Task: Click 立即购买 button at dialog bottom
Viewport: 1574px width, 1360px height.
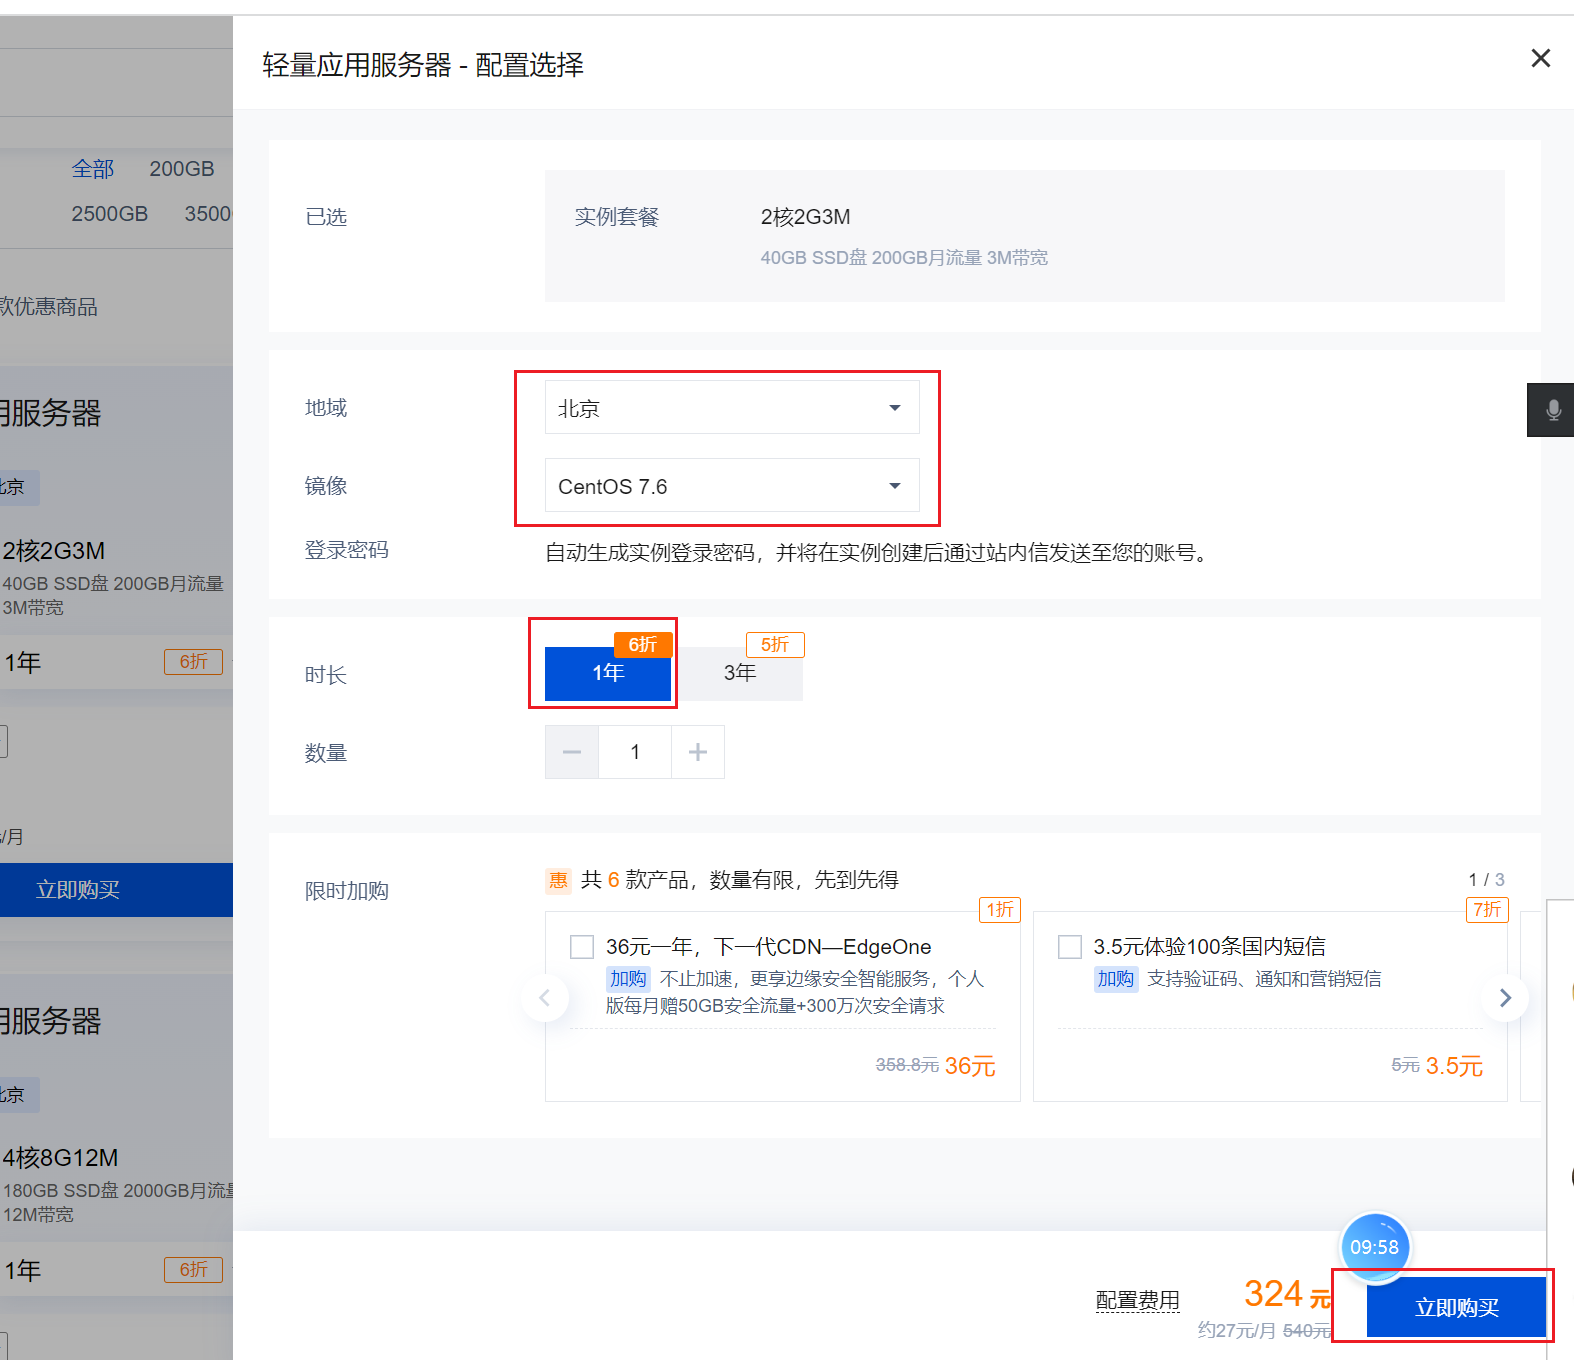Action: coord(1456,1307)
